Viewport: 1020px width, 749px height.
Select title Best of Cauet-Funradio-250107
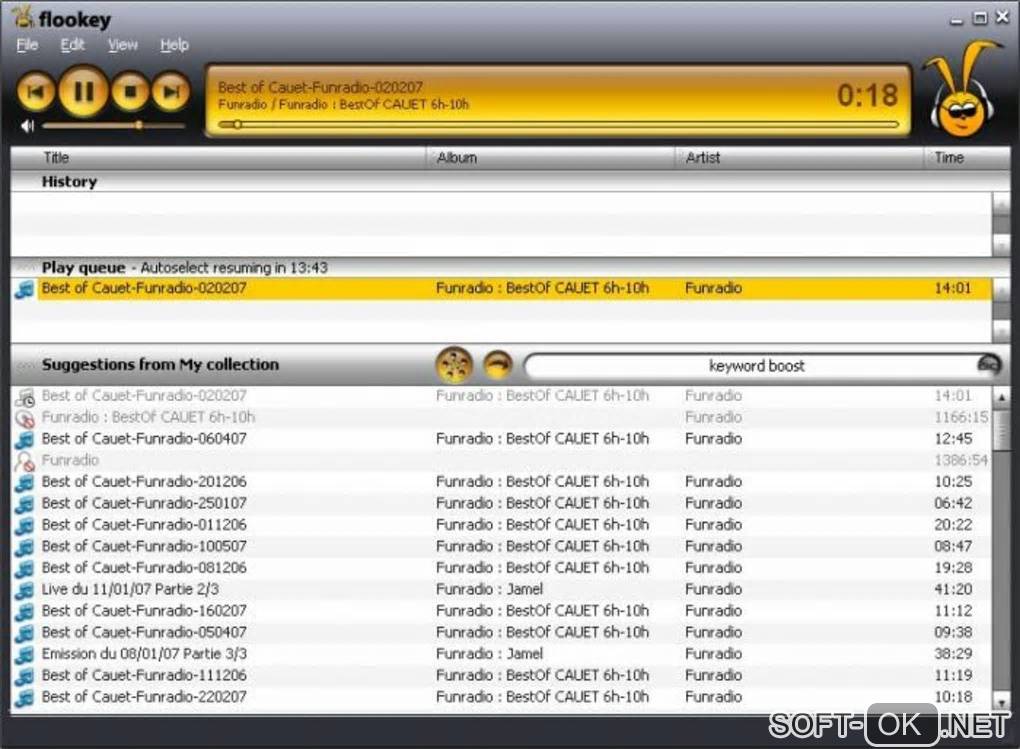click(144, 503)
